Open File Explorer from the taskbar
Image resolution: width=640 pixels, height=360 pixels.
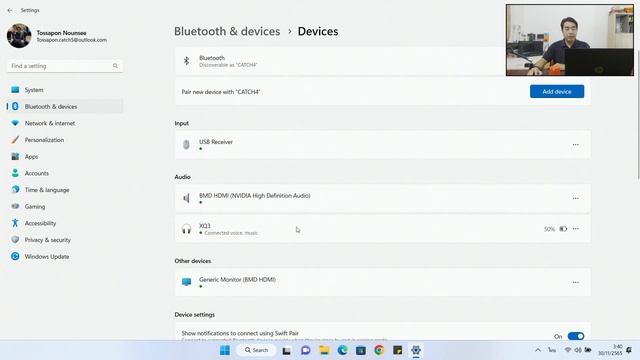click(x=324, y=350)
